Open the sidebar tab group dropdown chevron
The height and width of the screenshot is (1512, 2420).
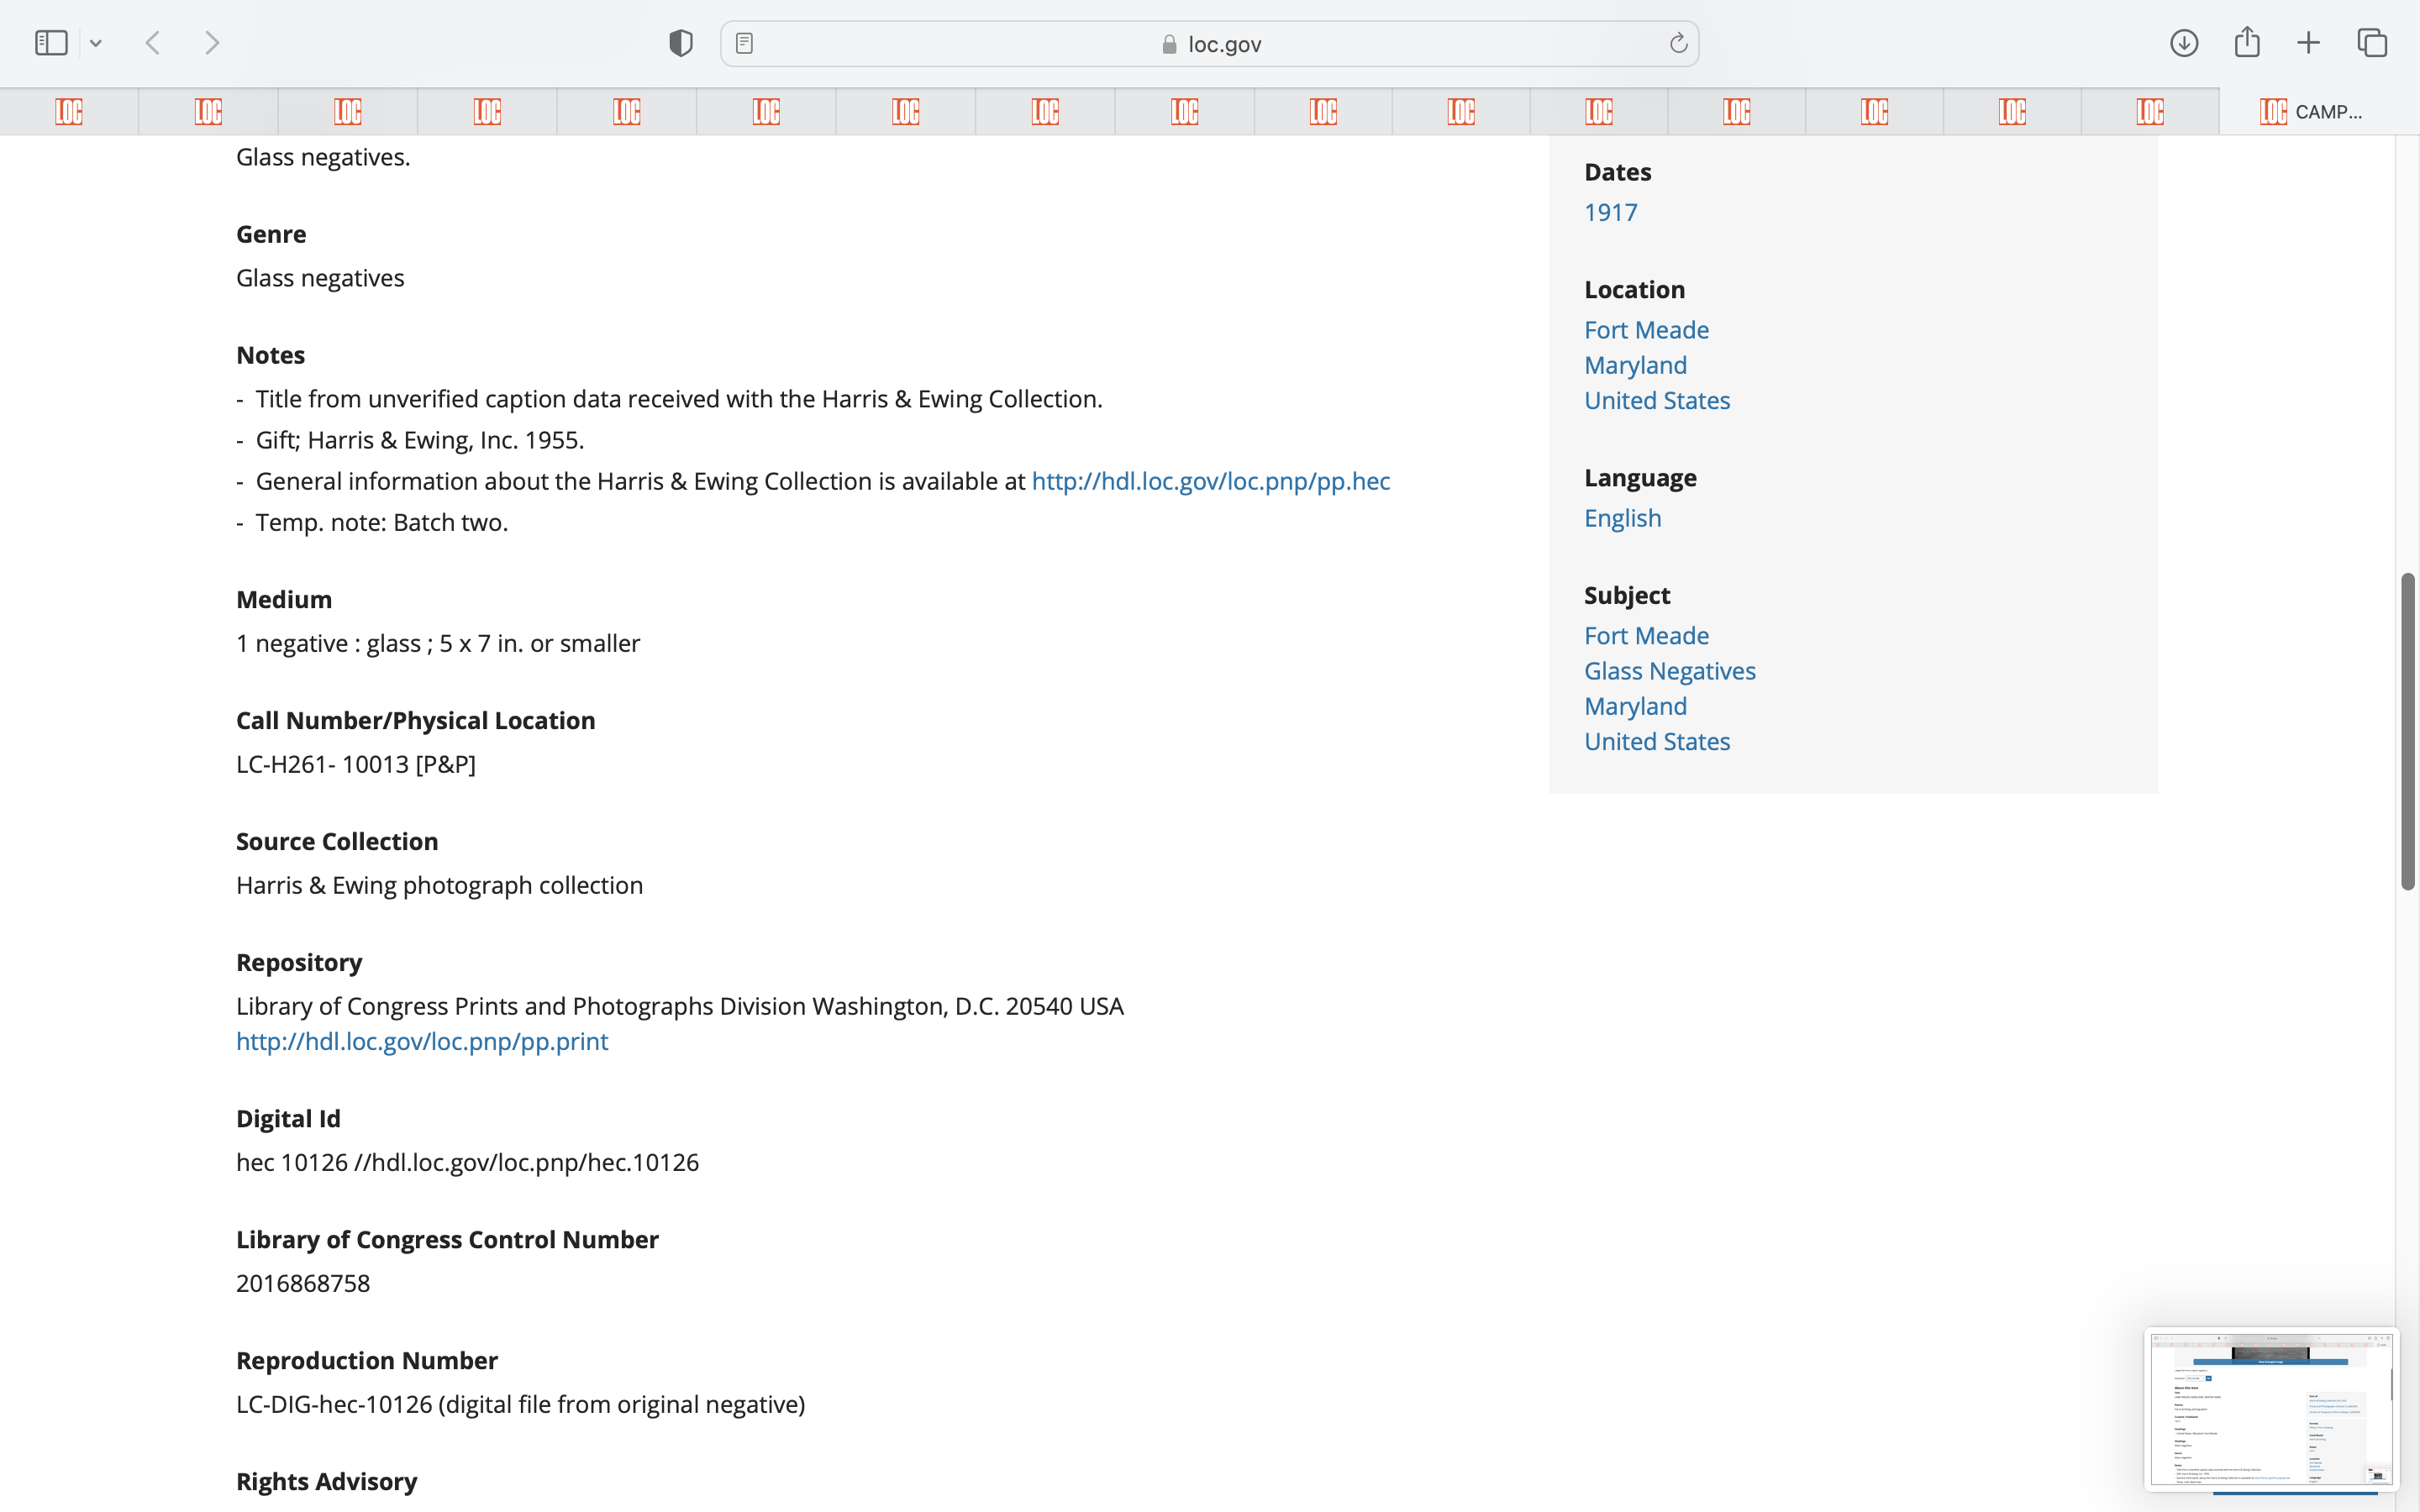[96, 43]
